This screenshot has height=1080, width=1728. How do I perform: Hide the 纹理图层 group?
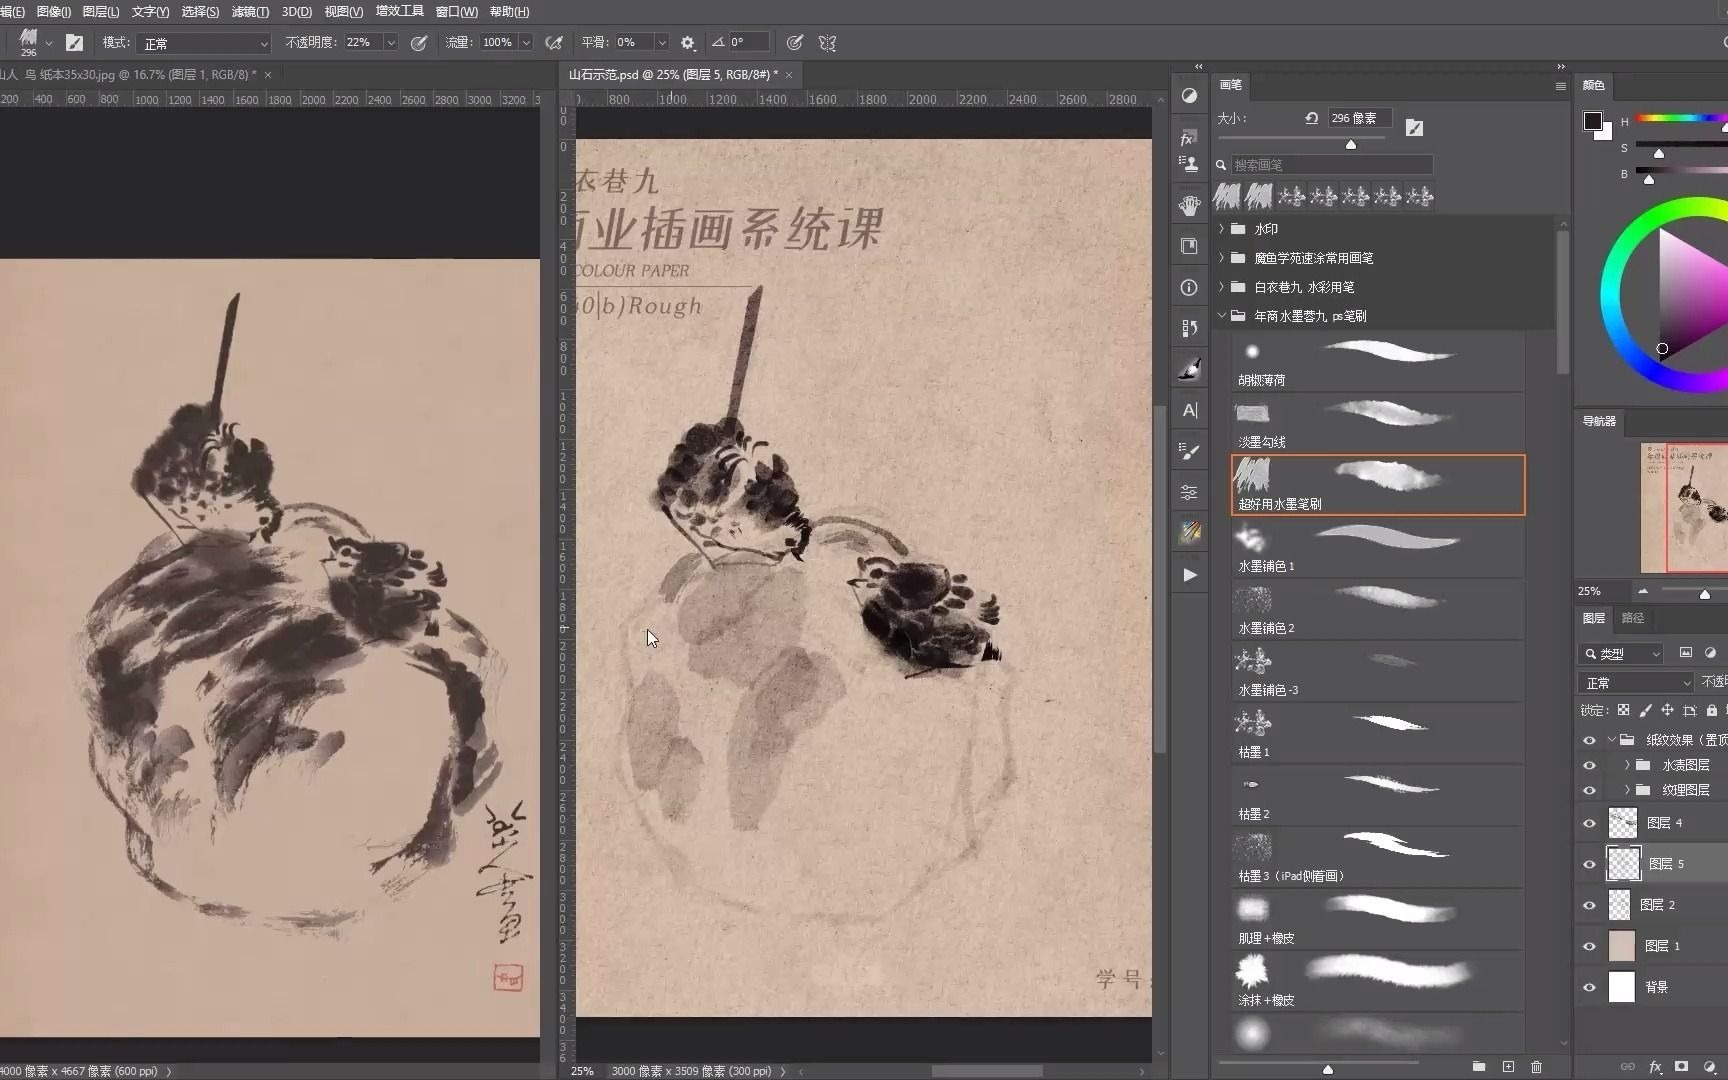(1590, 790)
